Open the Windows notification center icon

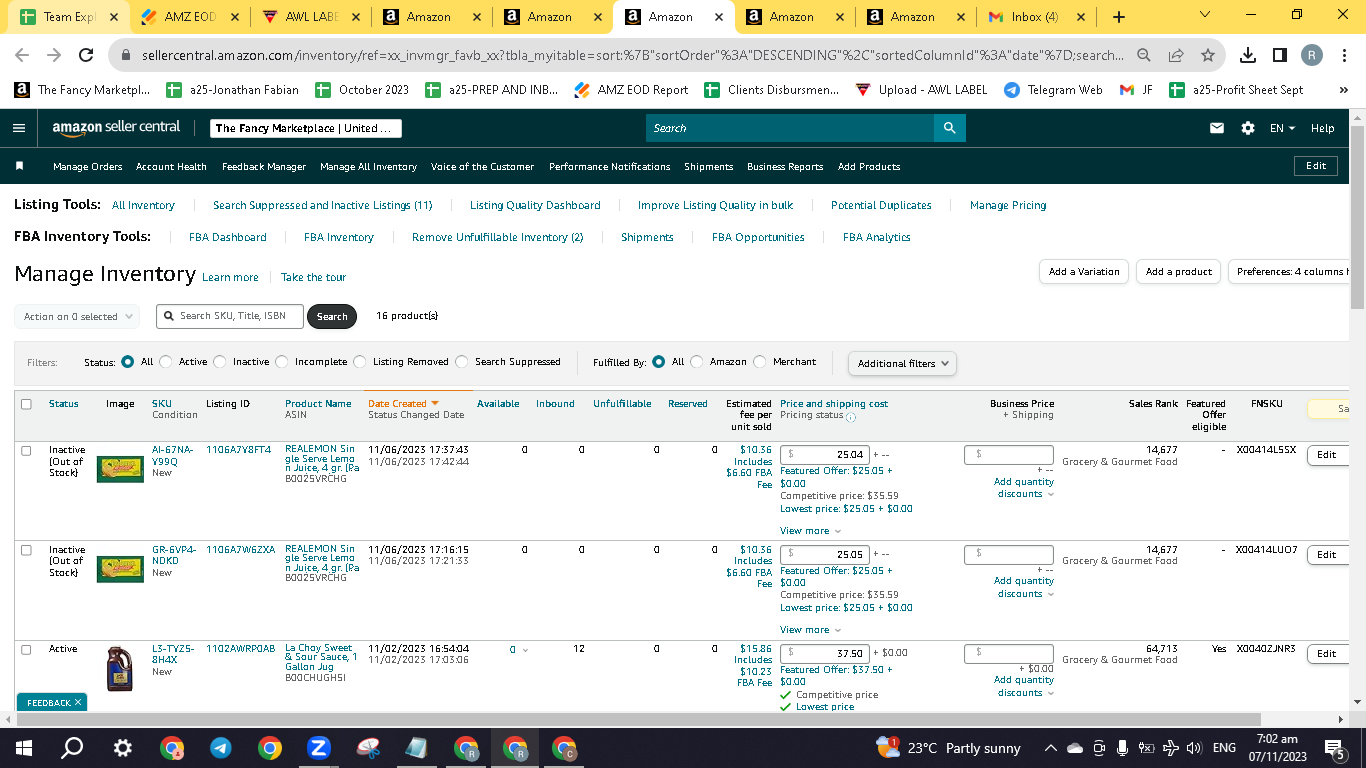tap(1334, 748)
